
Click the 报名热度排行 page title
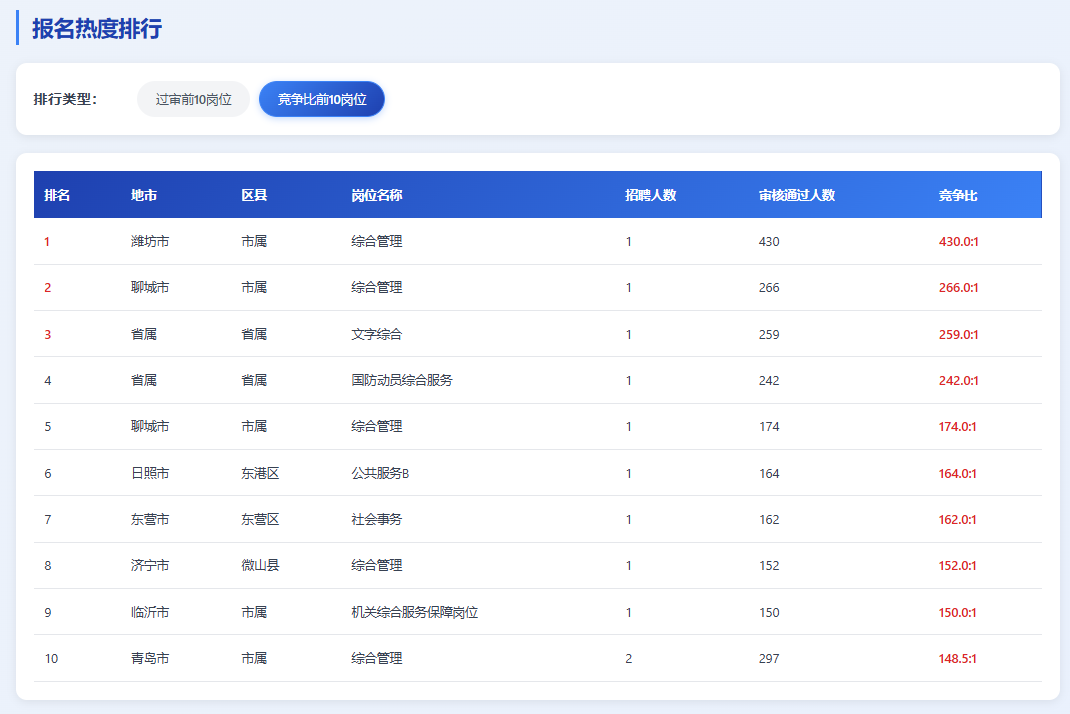pyautogui.click(x=97, y=28)
